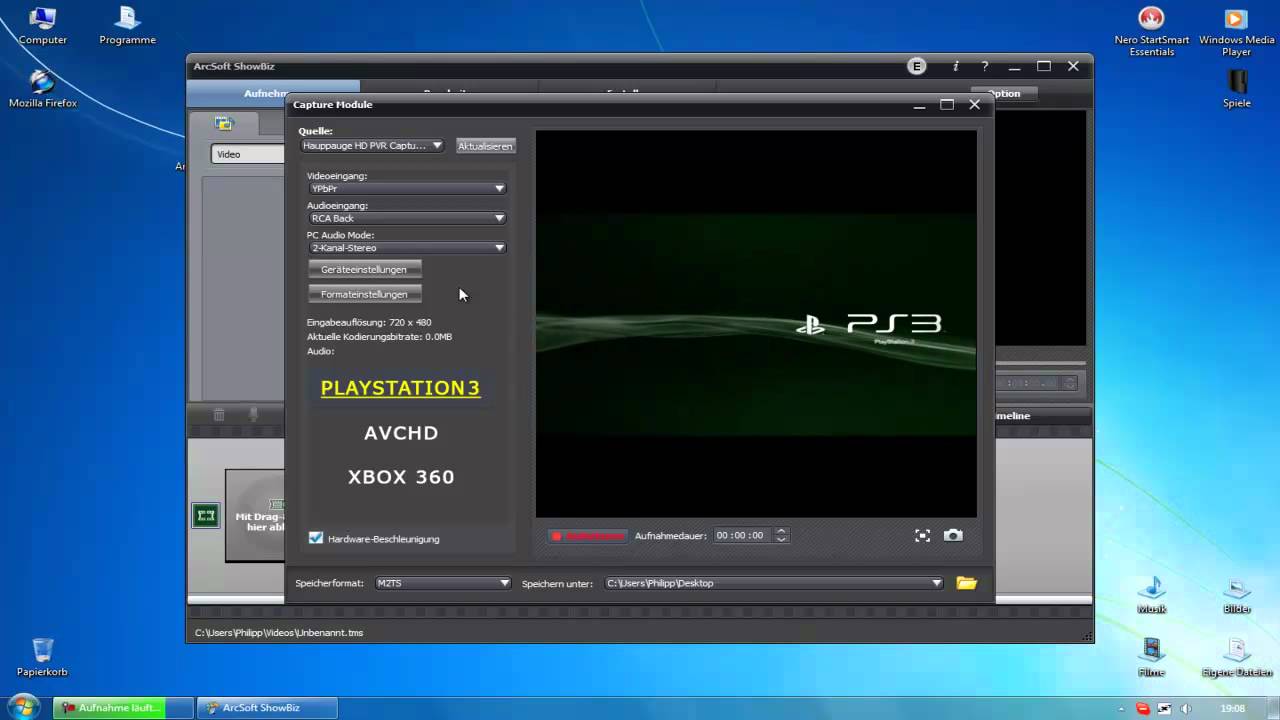Switch to the ArcSoft ShowBiz taskbar item

coord(267,708)
